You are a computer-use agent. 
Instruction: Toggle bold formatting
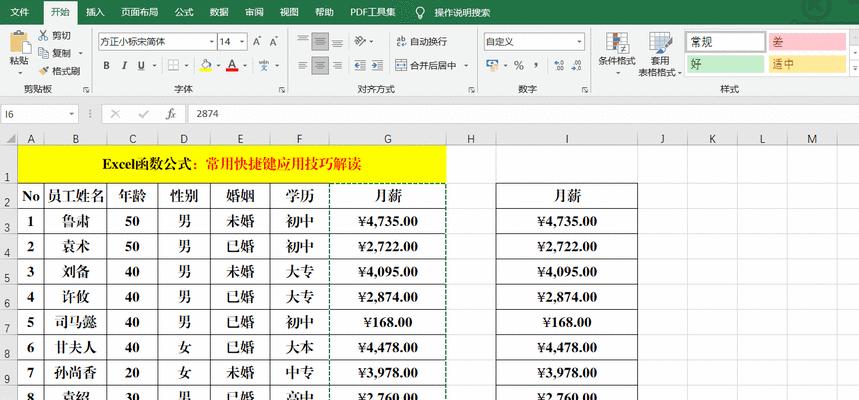pyautogui.click(x=107, y=66)
